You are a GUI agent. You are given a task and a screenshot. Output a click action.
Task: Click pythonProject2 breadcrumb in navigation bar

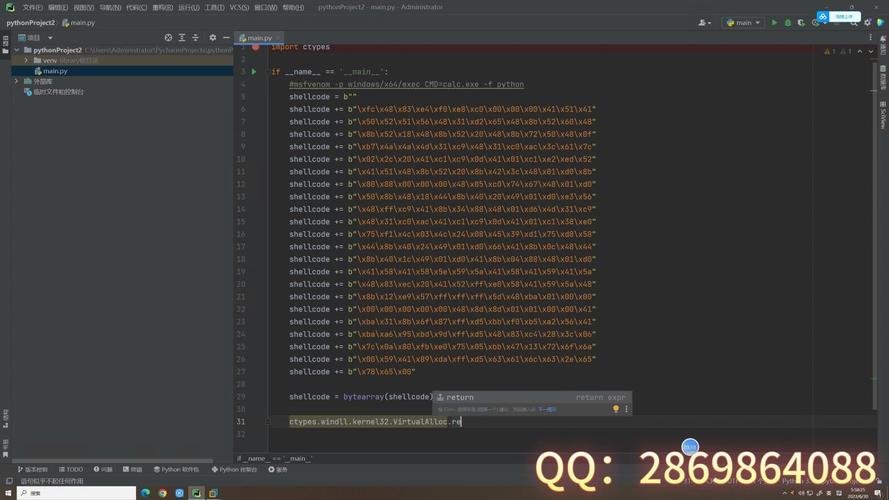(31, 23)
